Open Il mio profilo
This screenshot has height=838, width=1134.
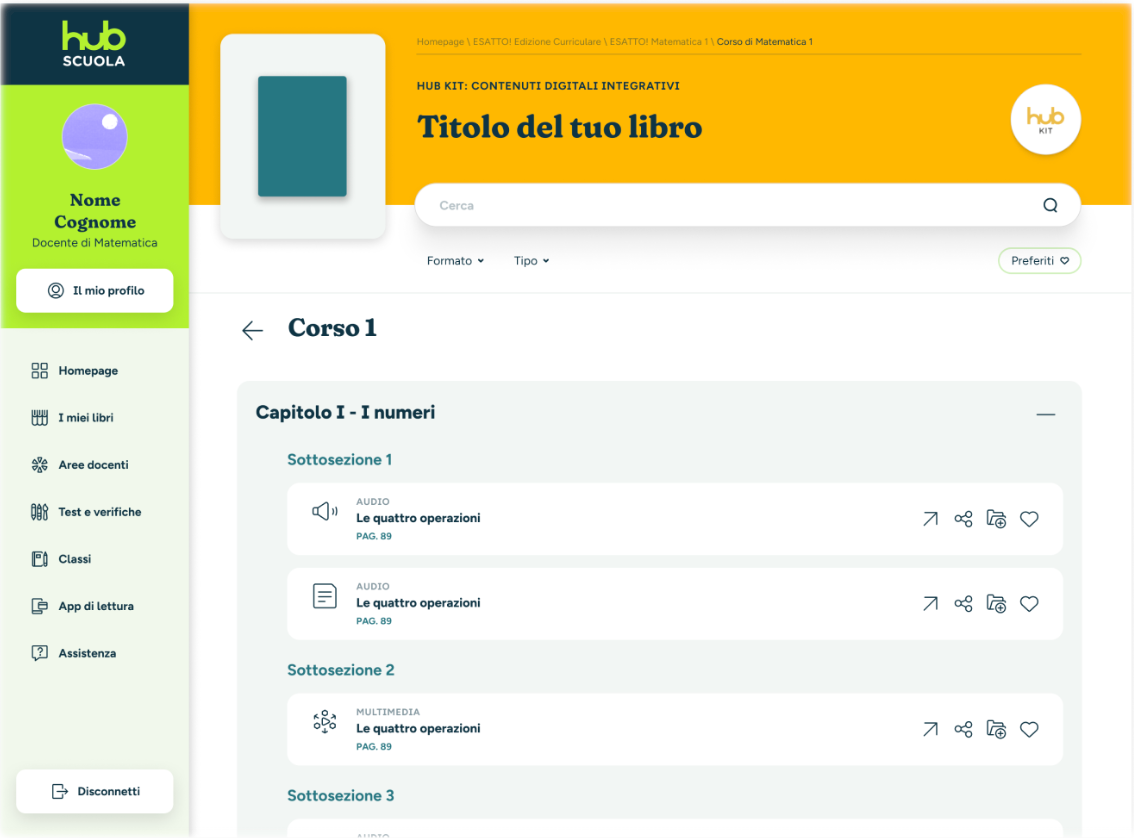[x=95, y=291]
